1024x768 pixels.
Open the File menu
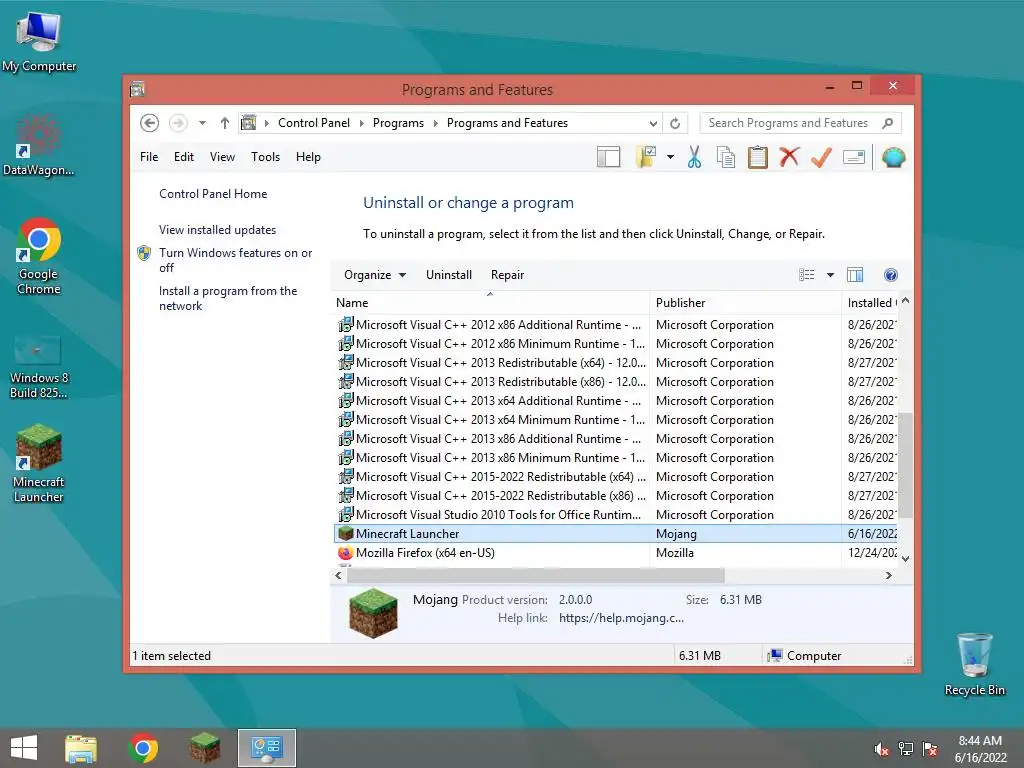click(x=149, y=157)
